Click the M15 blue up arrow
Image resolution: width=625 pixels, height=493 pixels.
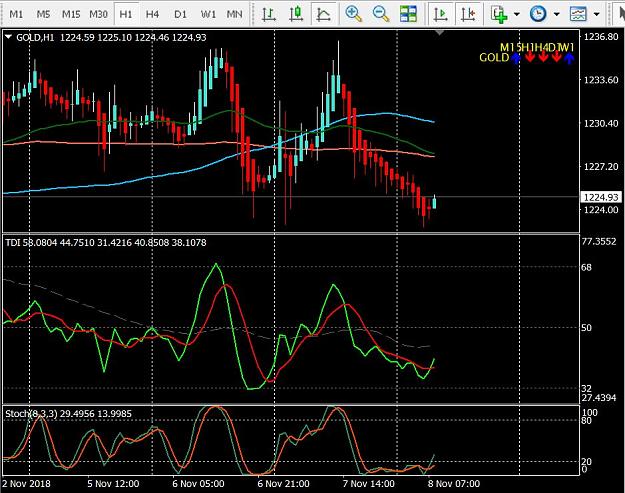[x=516, y=58]
